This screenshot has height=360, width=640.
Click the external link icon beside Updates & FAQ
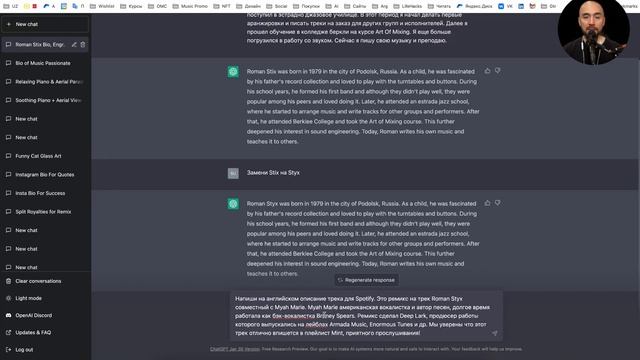pyautogui.click(x=9, y=333)
